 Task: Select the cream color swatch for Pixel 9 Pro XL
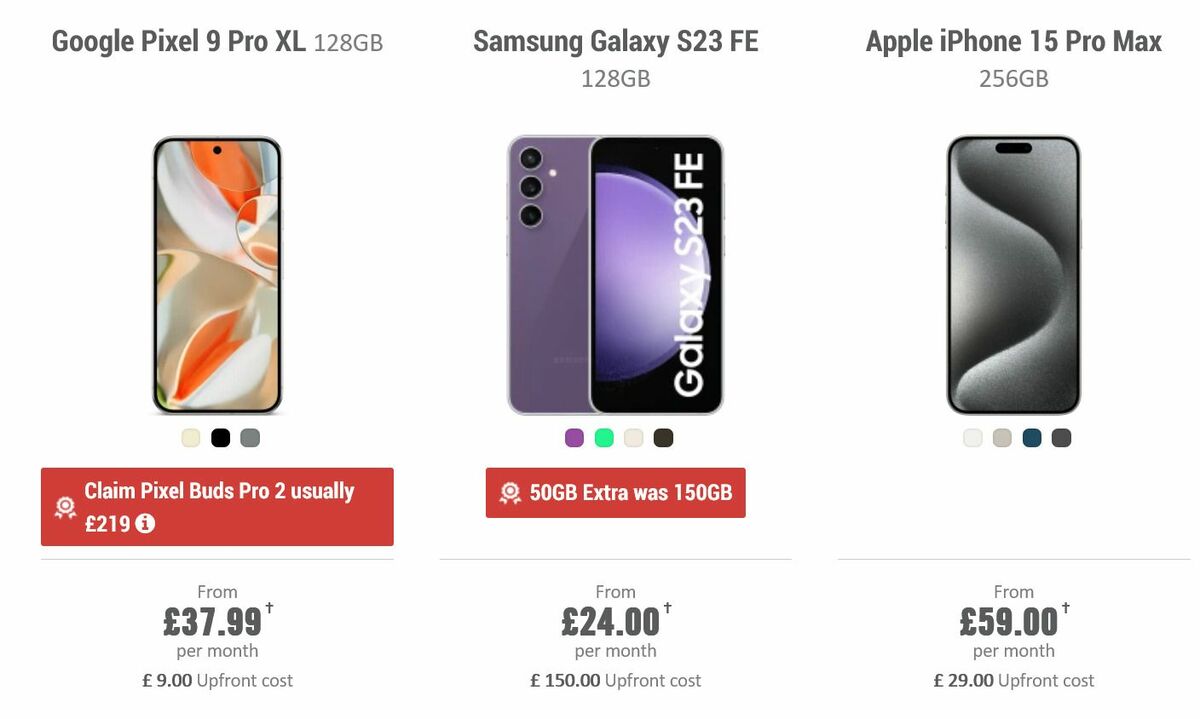189,437
